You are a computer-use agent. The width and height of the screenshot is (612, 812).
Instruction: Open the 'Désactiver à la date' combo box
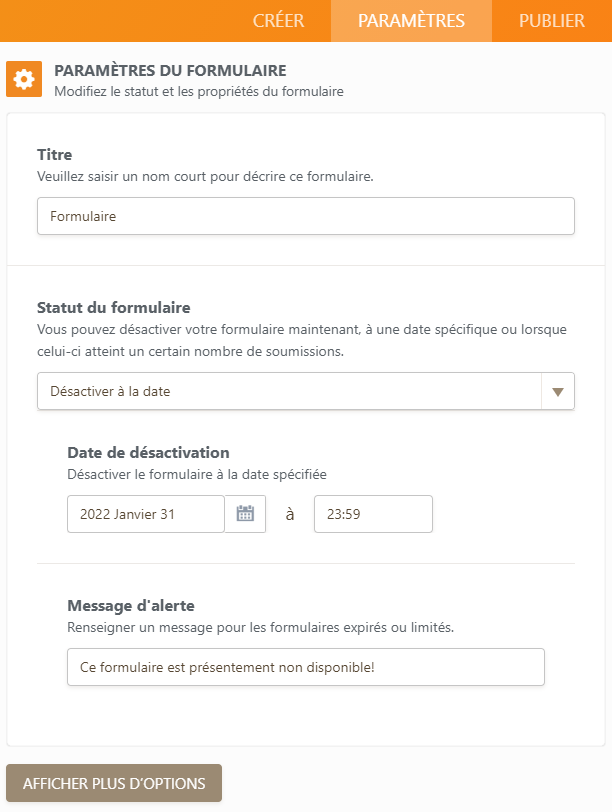[289, 391]
